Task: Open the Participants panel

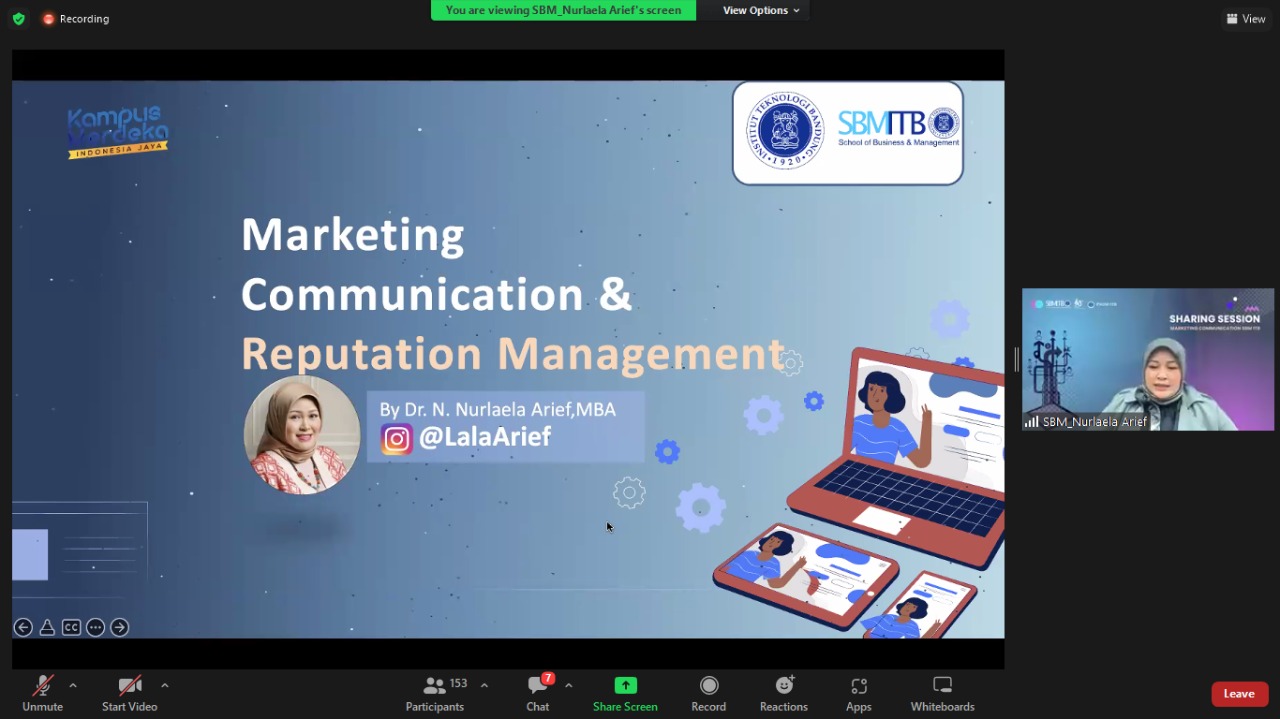Action: pyautogui.click(x=435, y=694)
